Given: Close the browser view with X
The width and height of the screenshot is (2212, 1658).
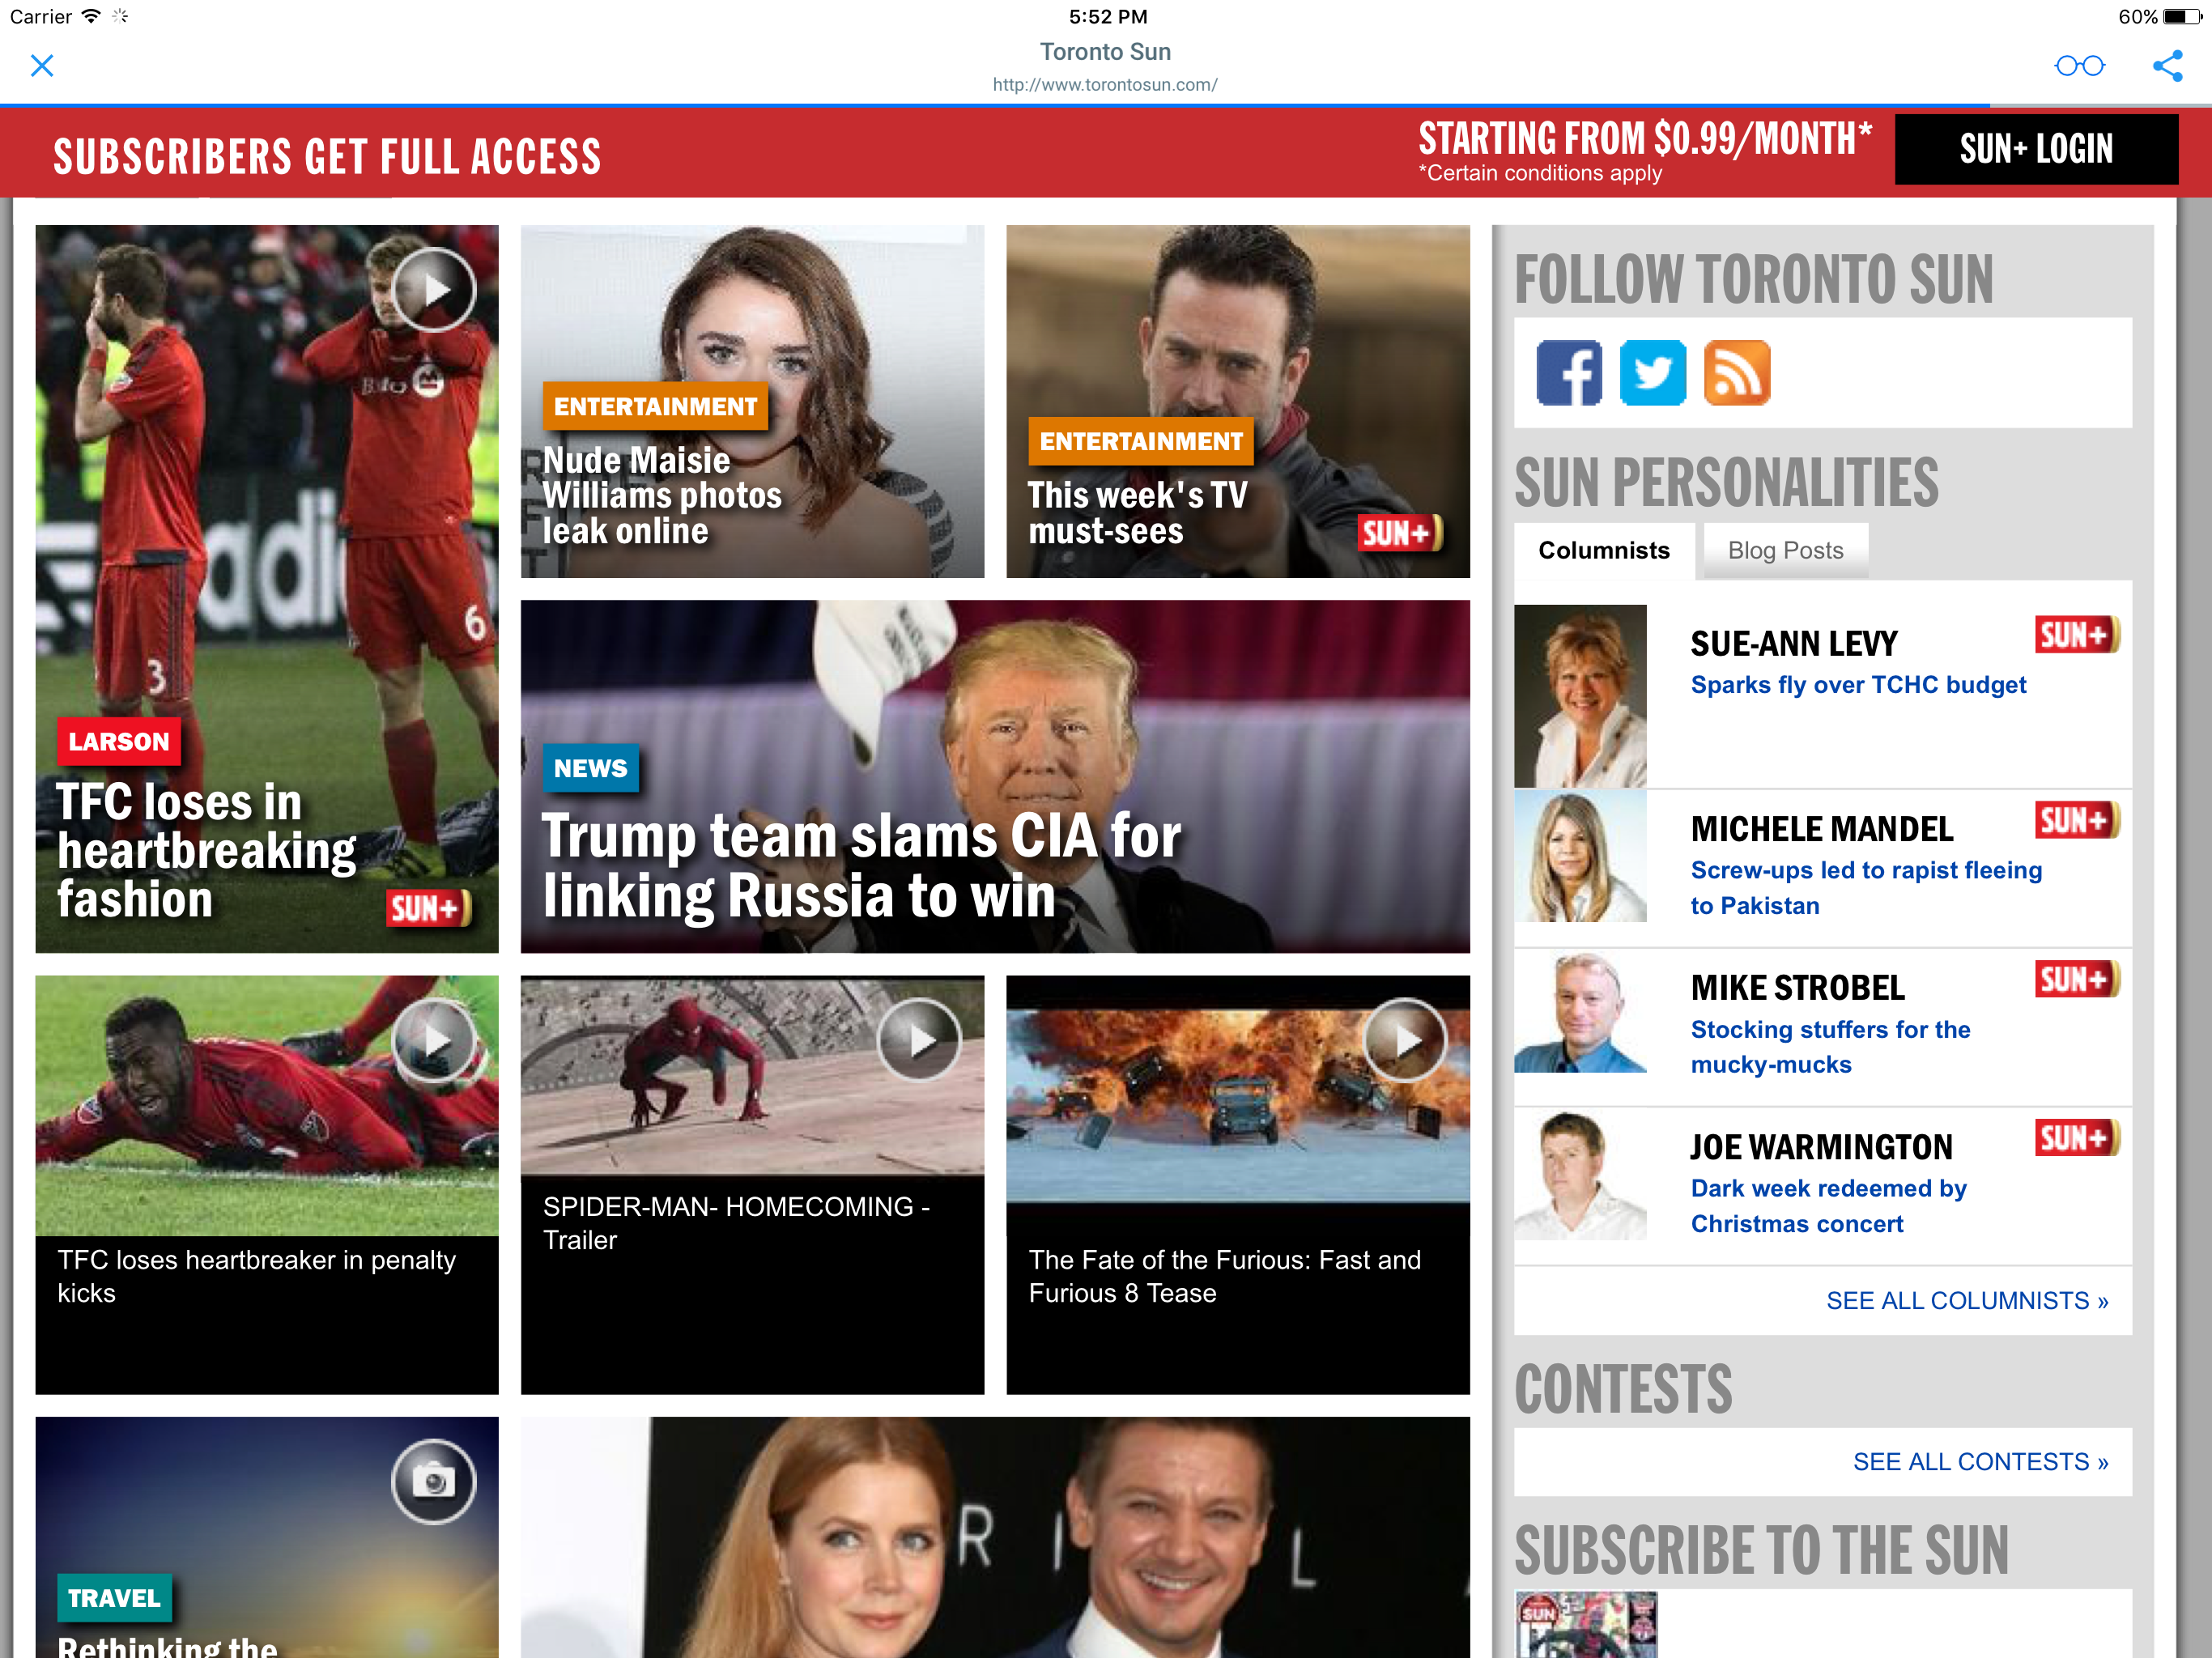Looking at the screenshot, I should (x=42, y=66).
